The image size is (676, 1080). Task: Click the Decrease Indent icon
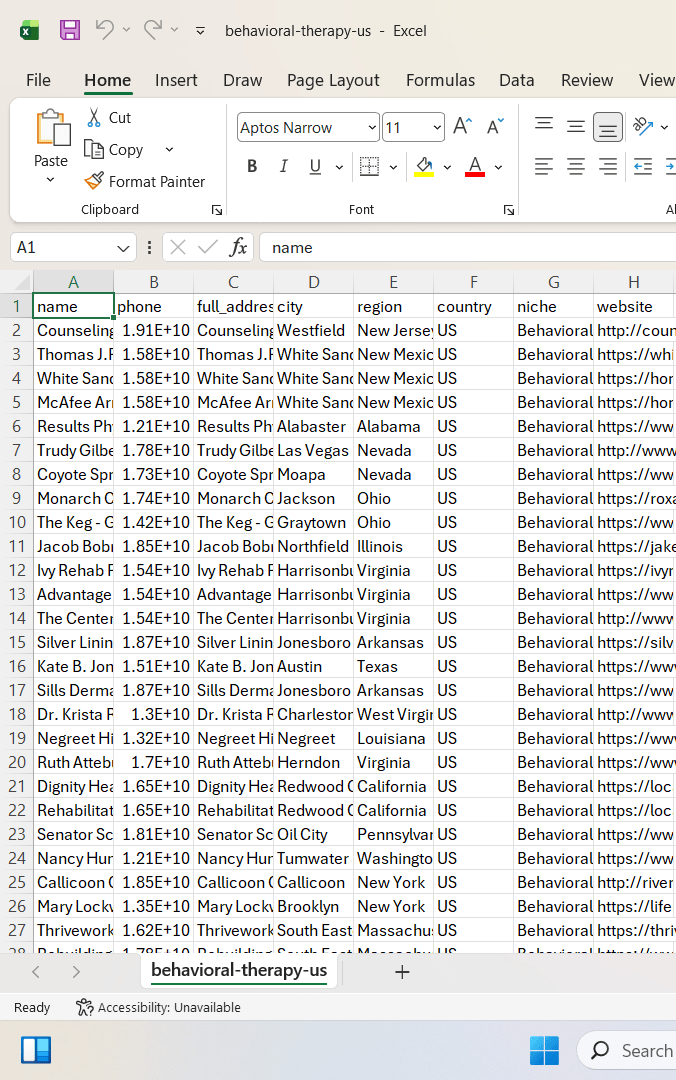643,166
